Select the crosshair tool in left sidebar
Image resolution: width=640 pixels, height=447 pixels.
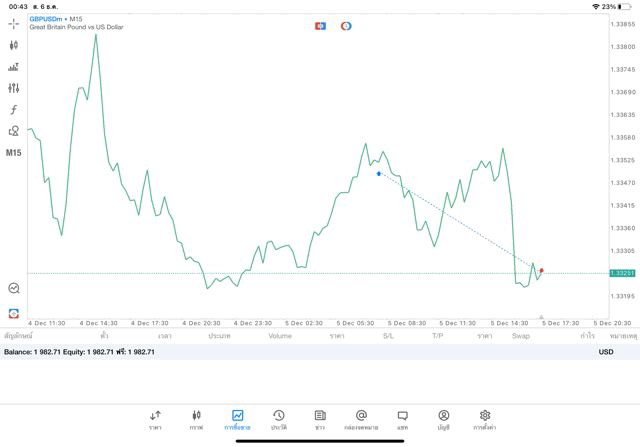click(x=14, y=23)
